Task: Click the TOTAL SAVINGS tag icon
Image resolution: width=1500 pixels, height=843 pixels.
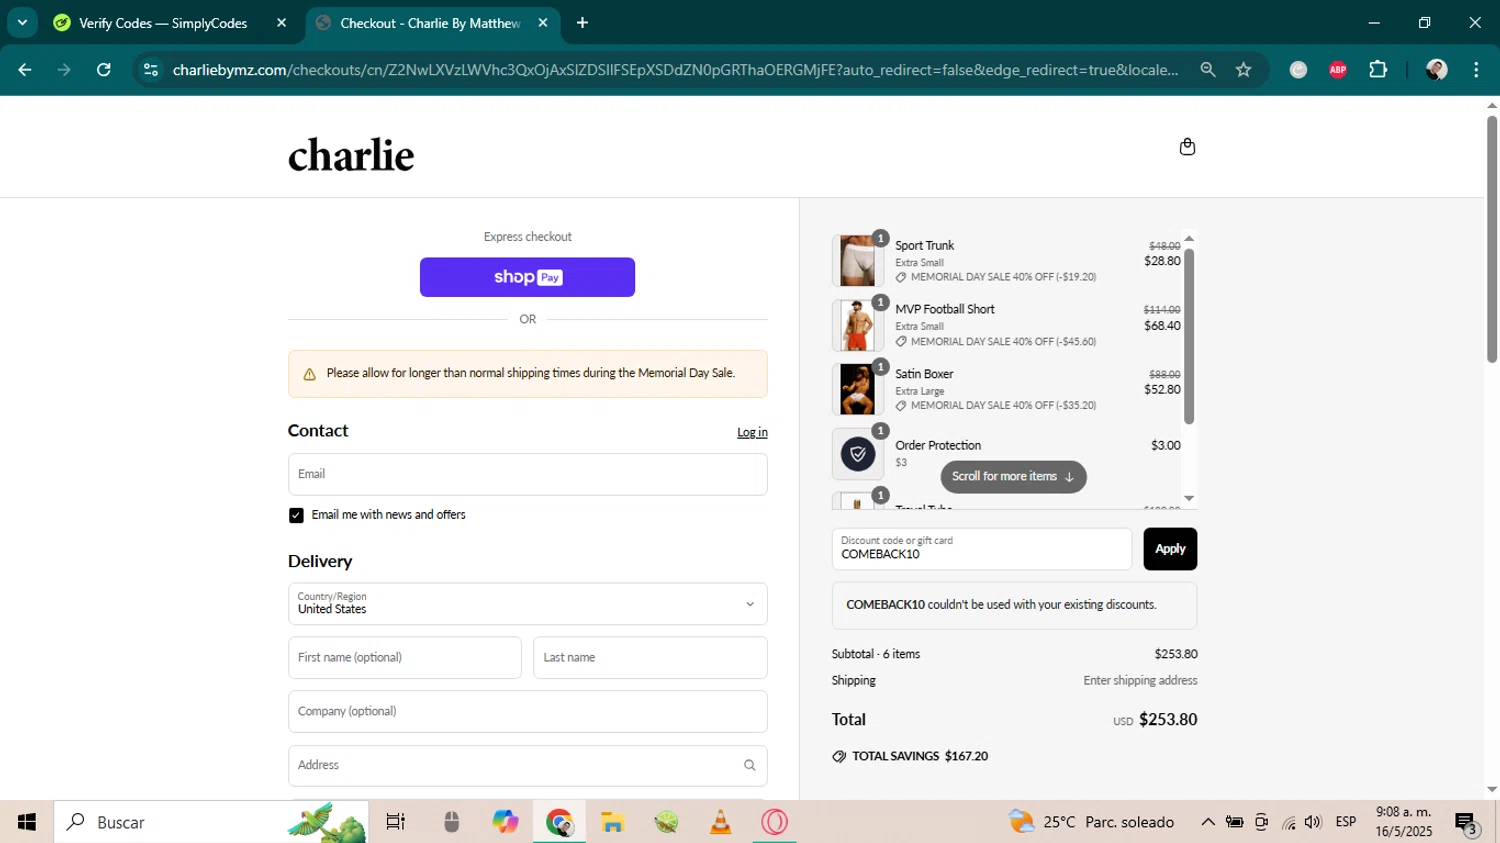Action: coord(839,757)
